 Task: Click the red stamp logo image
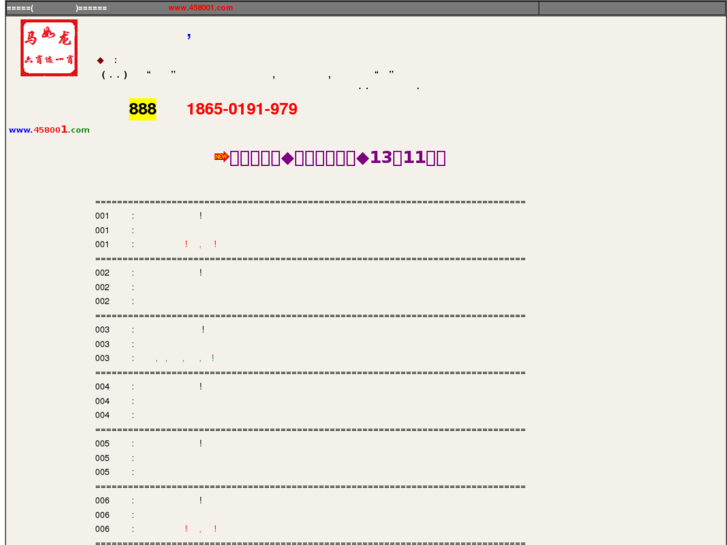coord(49,48)
